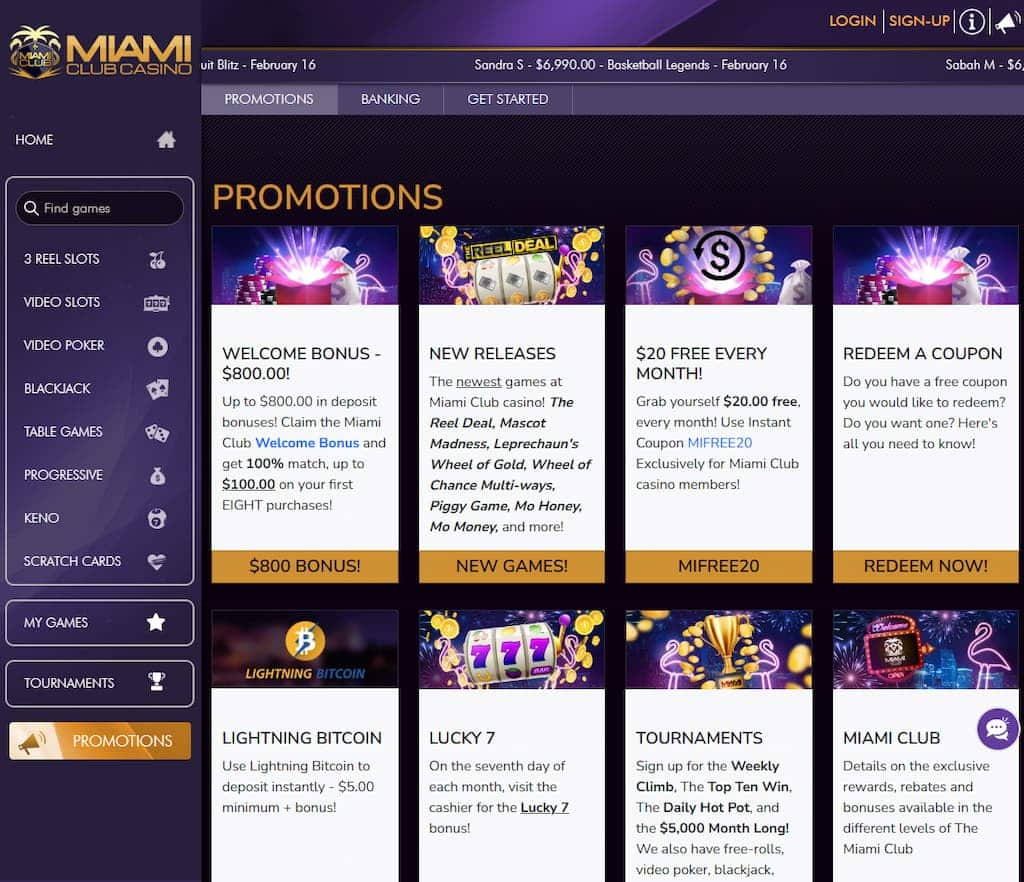
Task: Select the My Games star icon
Action: coord(156,622)
